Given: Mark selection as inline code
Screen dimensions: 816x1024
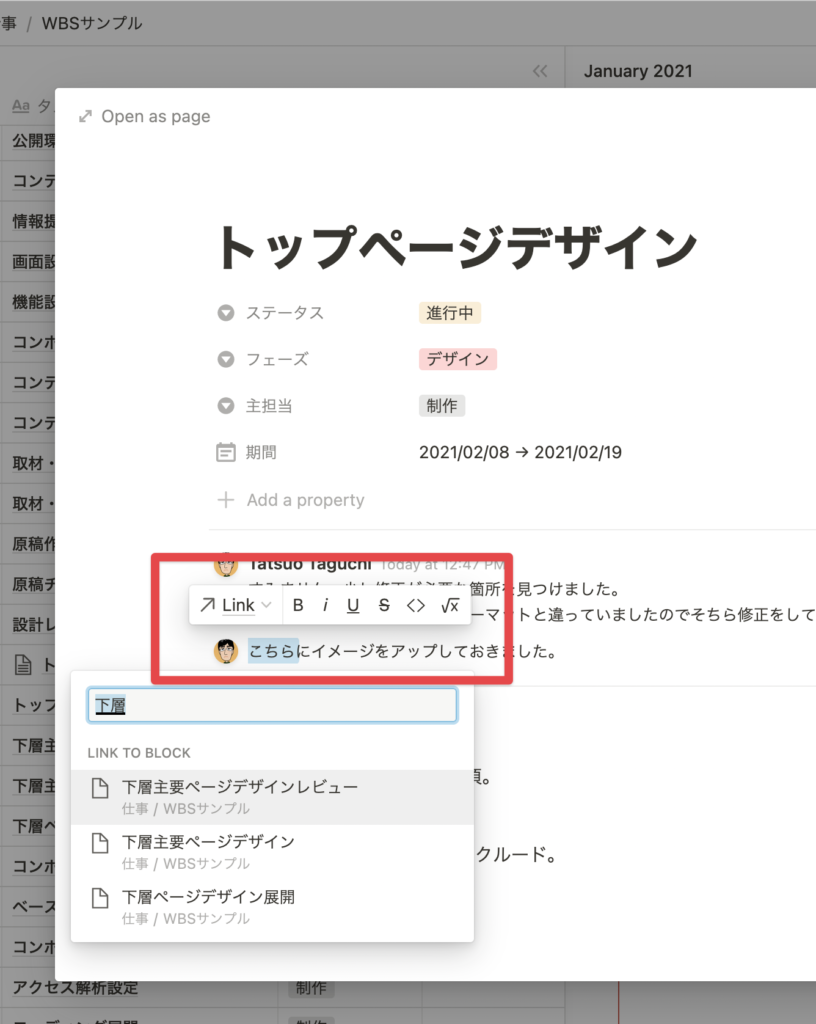Looking at the screenshot, I should [x=416, y=605].
